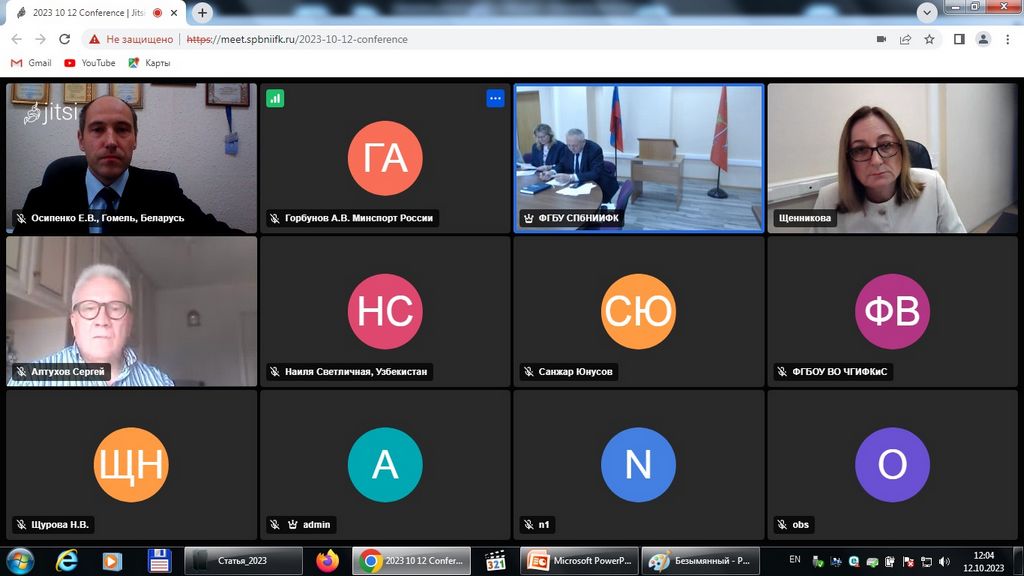The image size is (1024, 576).
Task: Open the Chrome profile avatar
Action: pos(983,39)
